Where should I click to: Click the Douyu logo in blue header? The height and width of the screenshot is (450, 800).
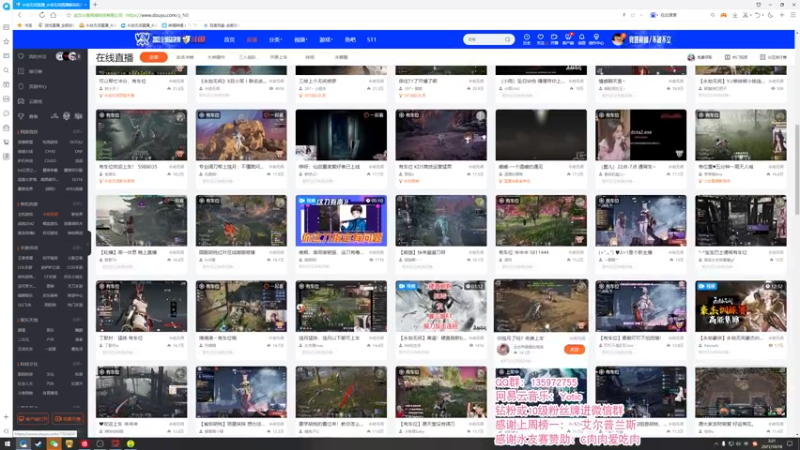pos(169,39)
